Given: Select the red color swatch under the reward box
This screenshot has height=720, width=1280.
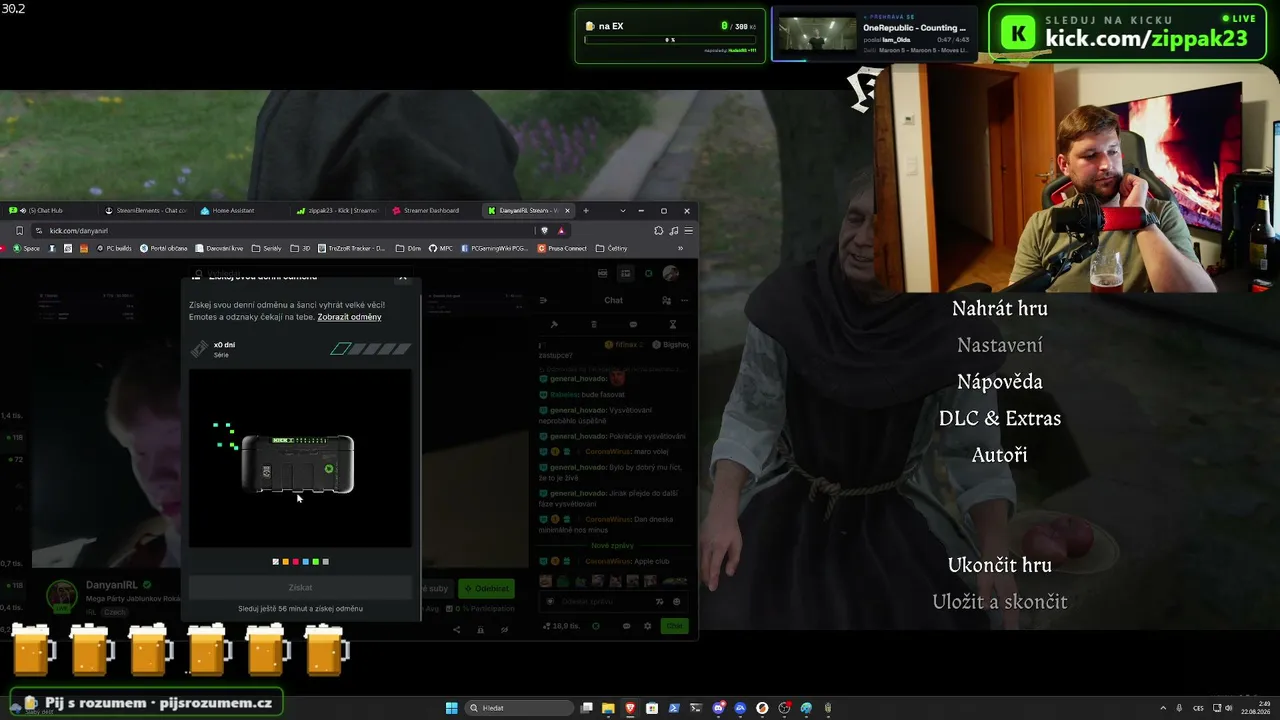Looking at the screenshot, I should [296, 562].
